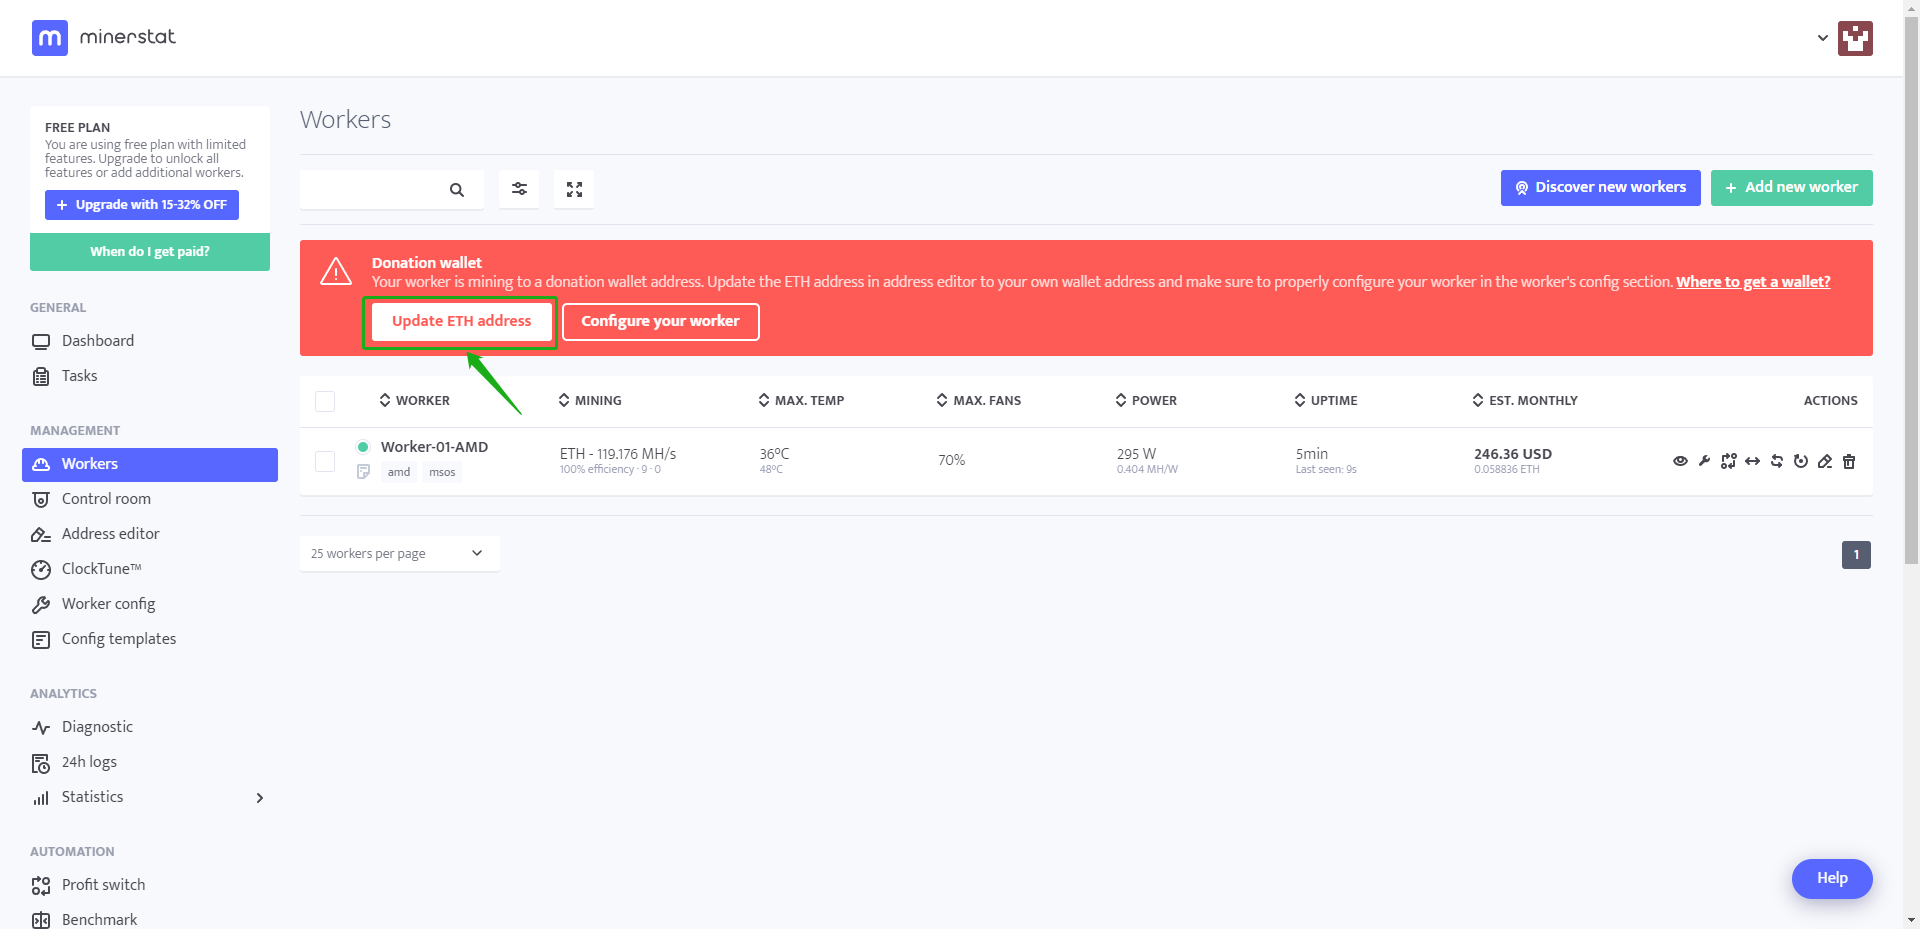The width and height of the screenshot is (1920, 929).
Task: Click the Dashboard monitor icon
Action: [x=41, y=342]
